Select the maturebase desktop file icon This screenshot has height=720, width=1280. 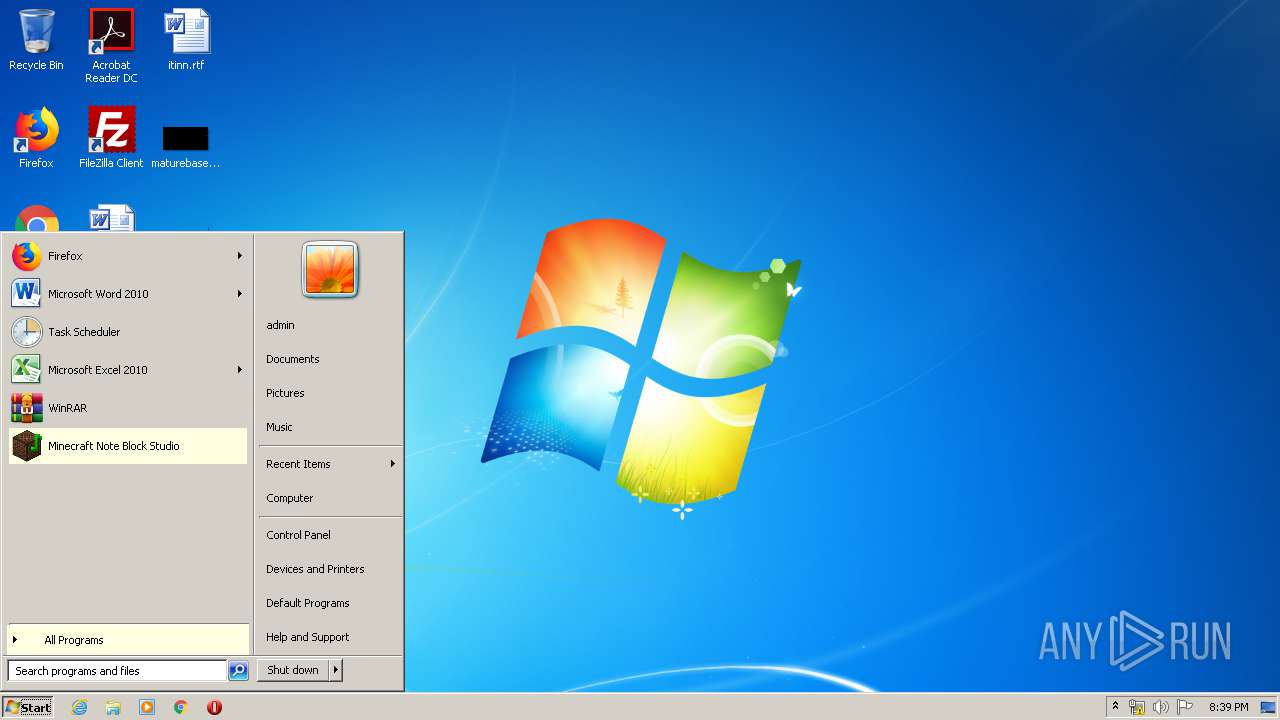point(186,140)
